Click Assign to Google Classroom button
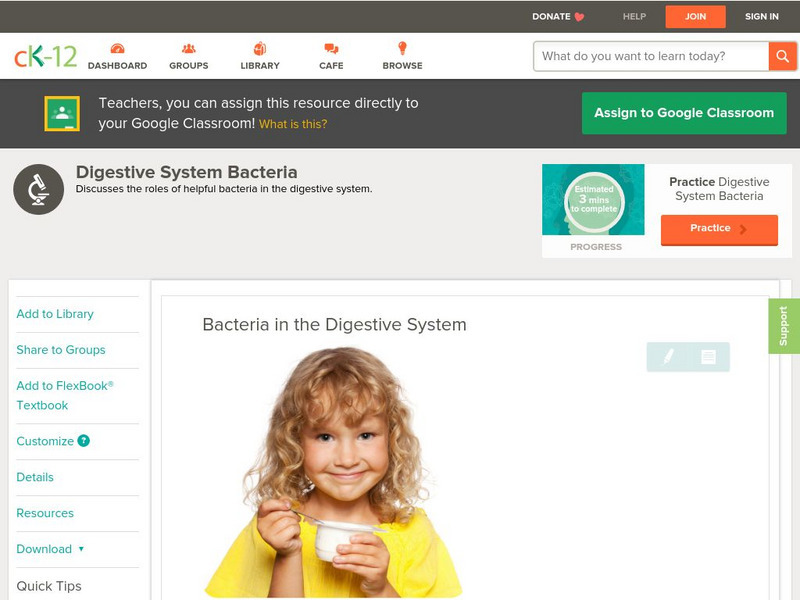Viewport: 800px width, 600px height. click(684, 113)
